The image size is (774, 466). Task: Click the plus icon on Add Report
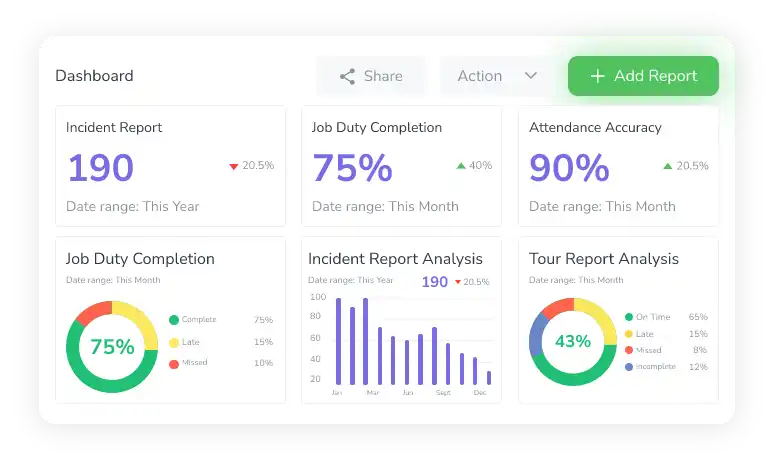pyautogui.click(x=597, y=76)
